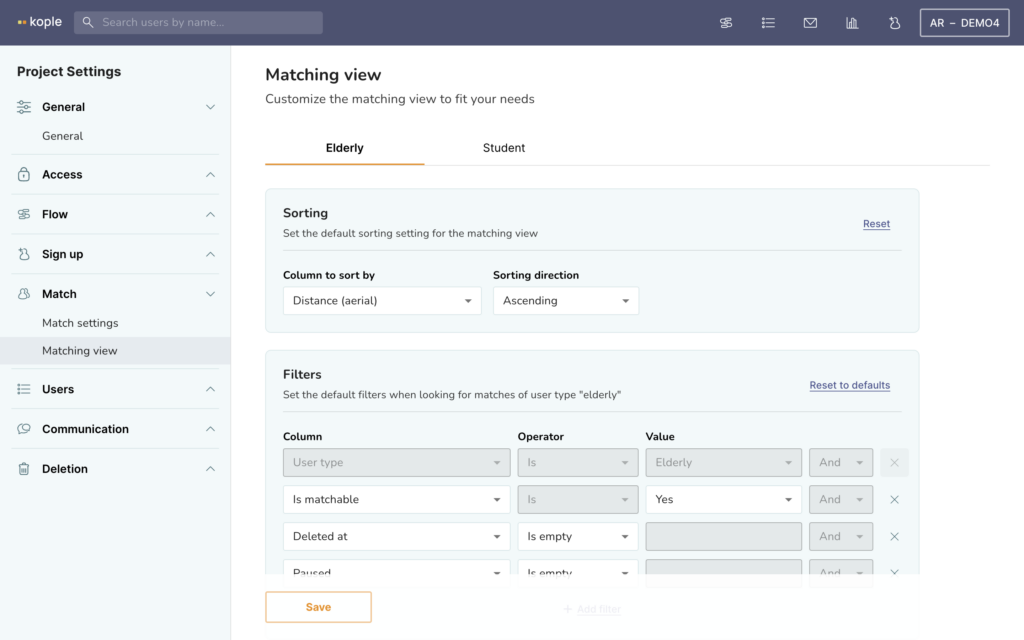The image size is (1024, 640).
Task: Click the Flow icon in sidebar
Action: pyautogui.click(x=24, y=214)
